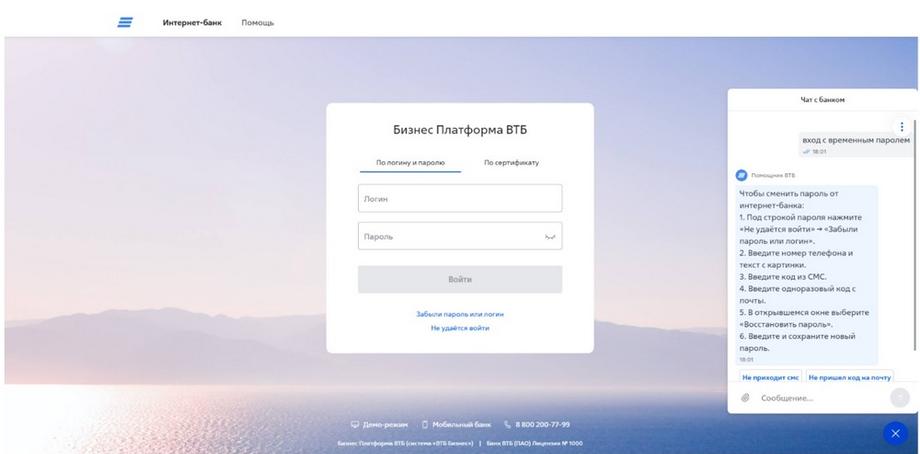Click phone number 8 800 200-77-99
The height and width of the screenshot is (454, 920).
pyautogui.click(x=543, y=424)
